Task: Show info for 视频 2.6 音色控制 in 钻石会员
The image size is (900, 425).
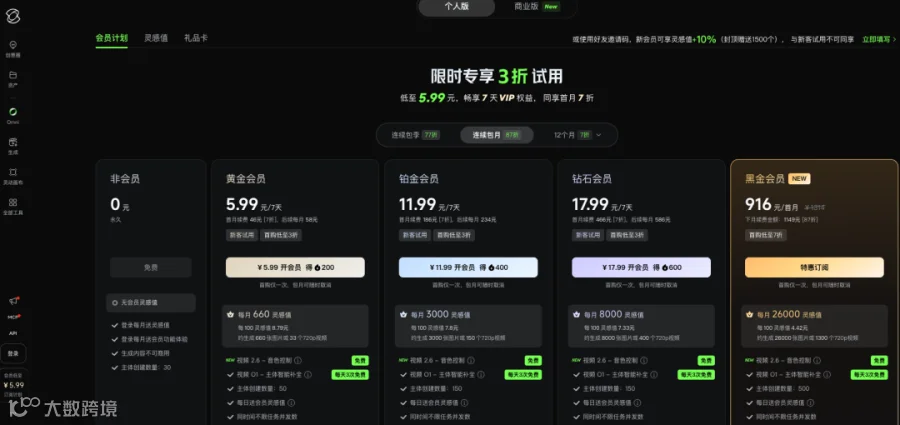Action: (x=644, y=361)
